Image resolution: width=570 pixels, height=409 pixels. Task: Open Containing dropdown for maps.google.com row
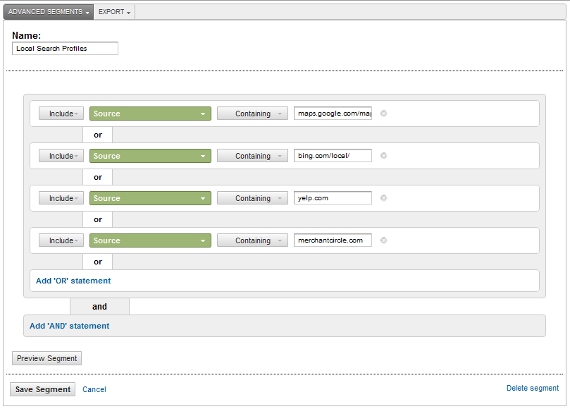pyautogui.click(x=252, y=113)
